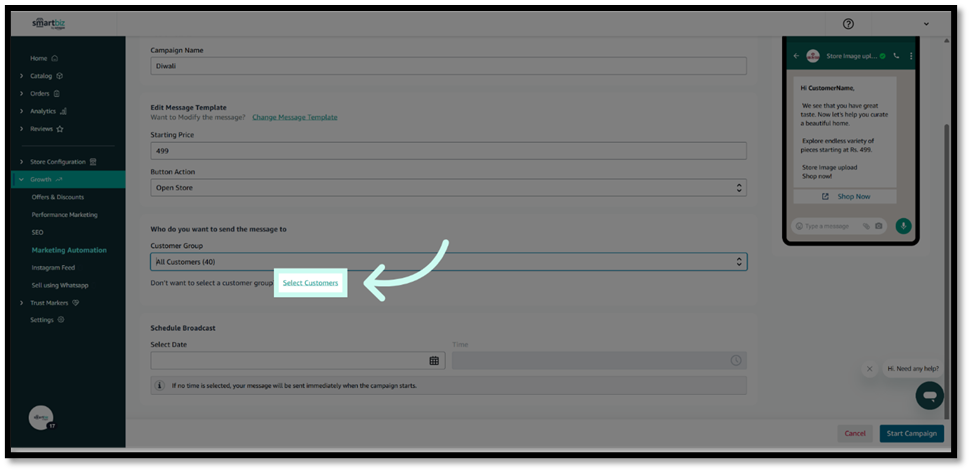The width and height of the screenshot is (970, 471).
Task: Click the chat support bubble icon
Action: click(x=929, y=395)
